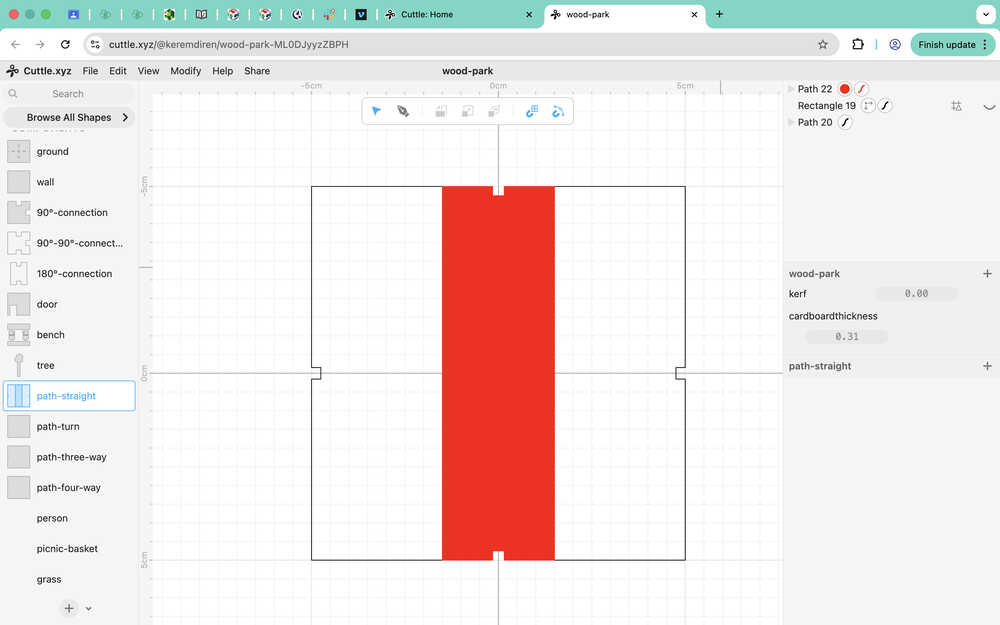The image size is (1000, 625).
Task: Open the Edit menu
Action: (x=117, y=71)
